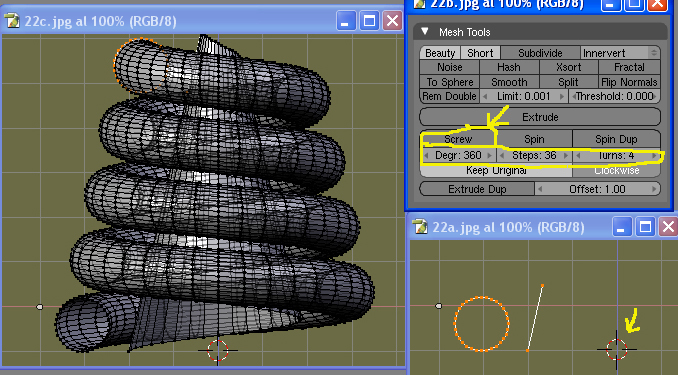
Task: Click the Xsort button
Action: point(569,67)
